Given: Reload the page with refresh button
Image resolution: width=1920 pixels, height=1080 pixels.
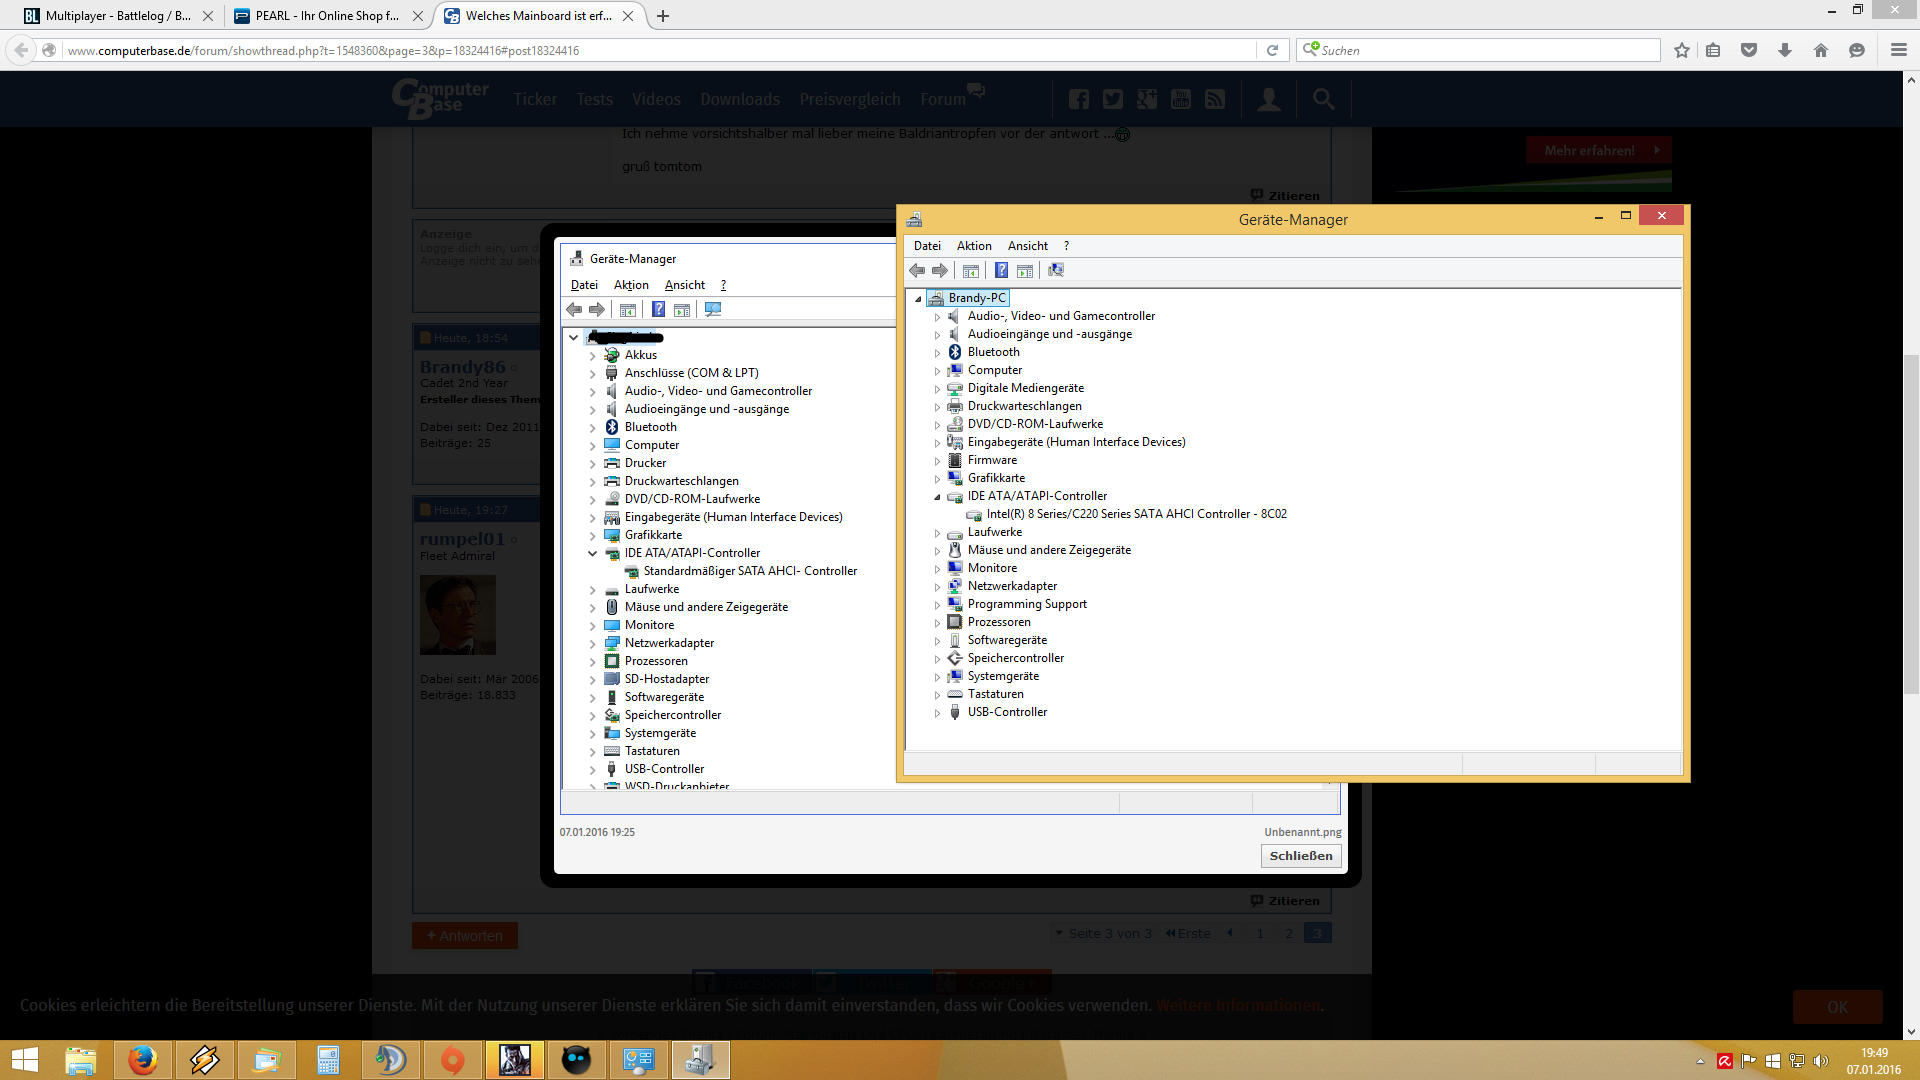Looking at the screenshot, I should (1272, 50).
